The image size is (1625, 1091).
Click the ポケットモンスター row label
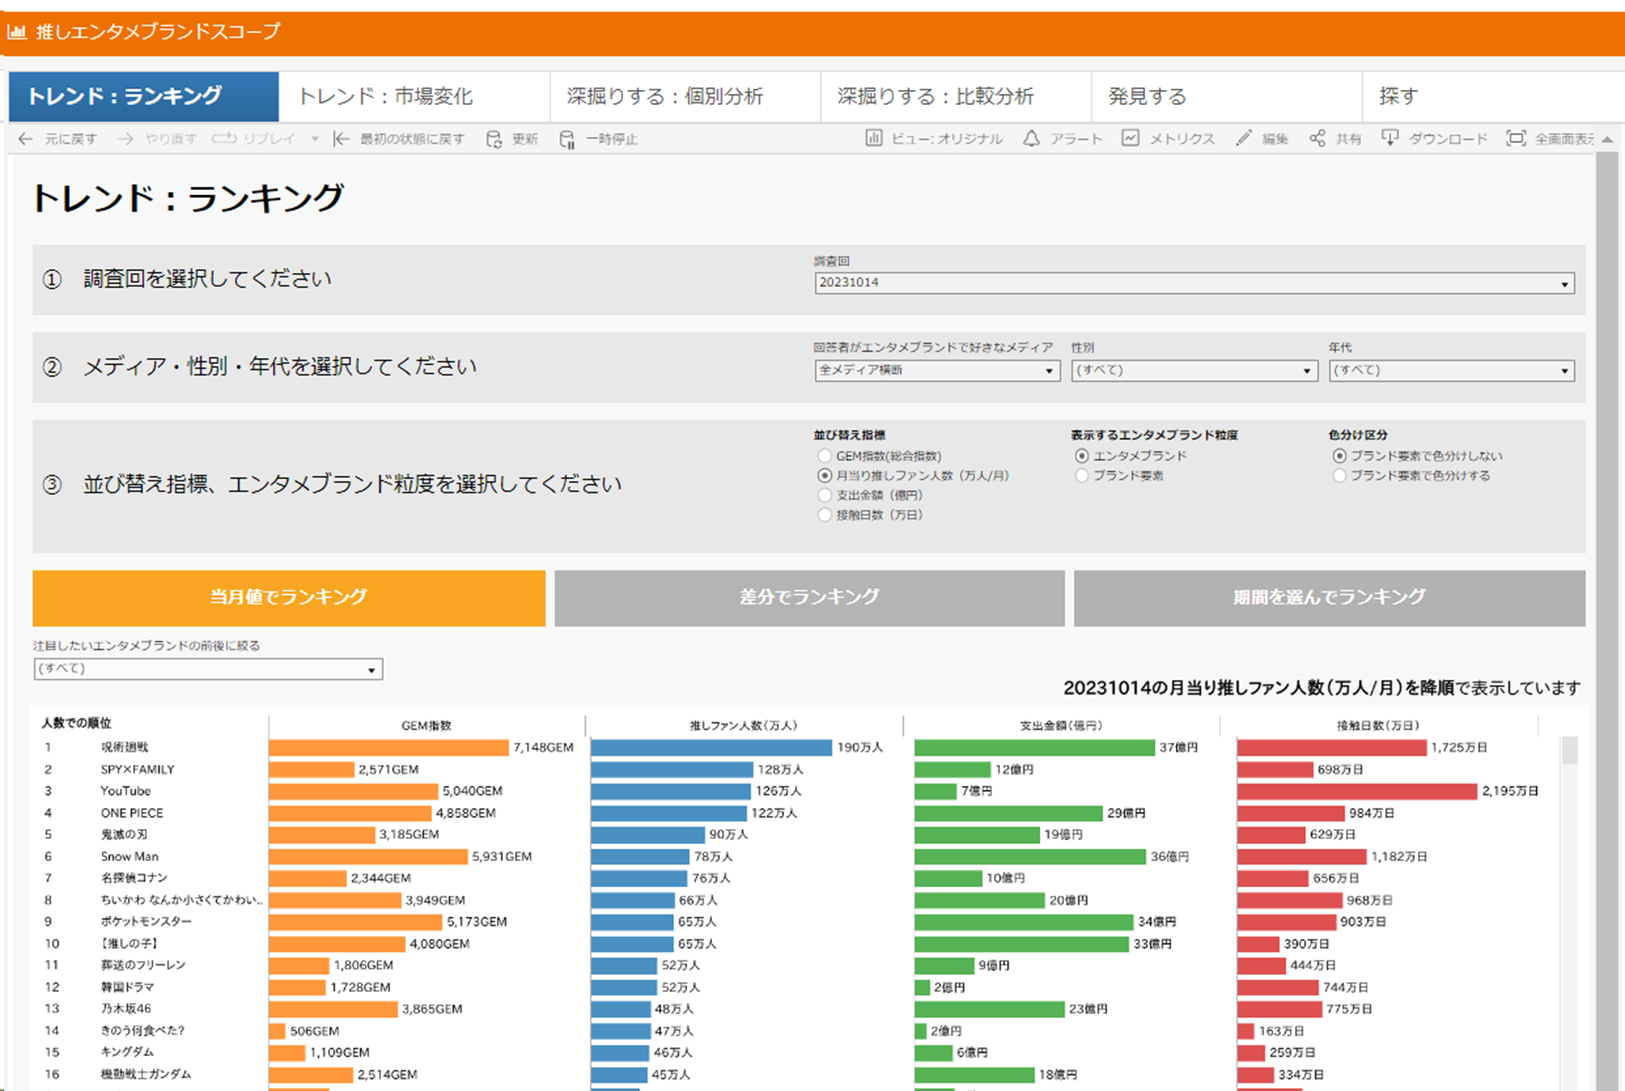(x=146, y=922)
